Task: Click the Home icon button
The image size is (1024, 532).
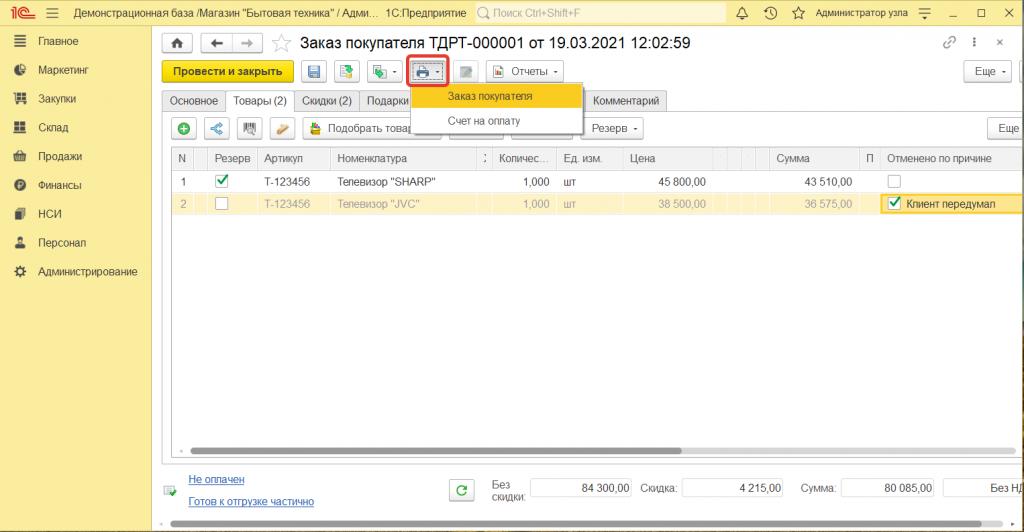Action: [177, 44]
